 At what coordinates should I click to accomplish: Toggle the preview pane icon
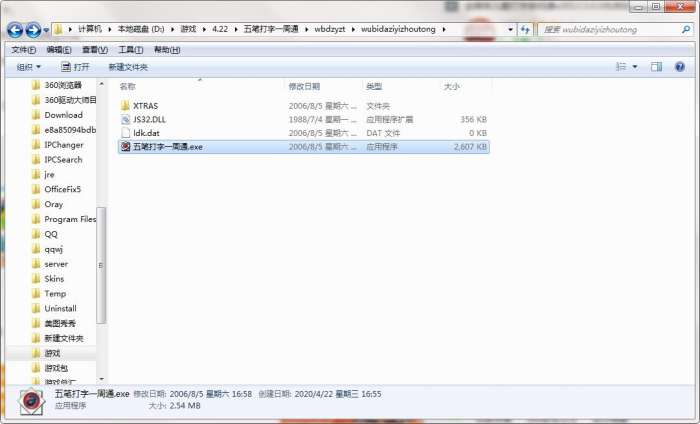tap(656, 67)
